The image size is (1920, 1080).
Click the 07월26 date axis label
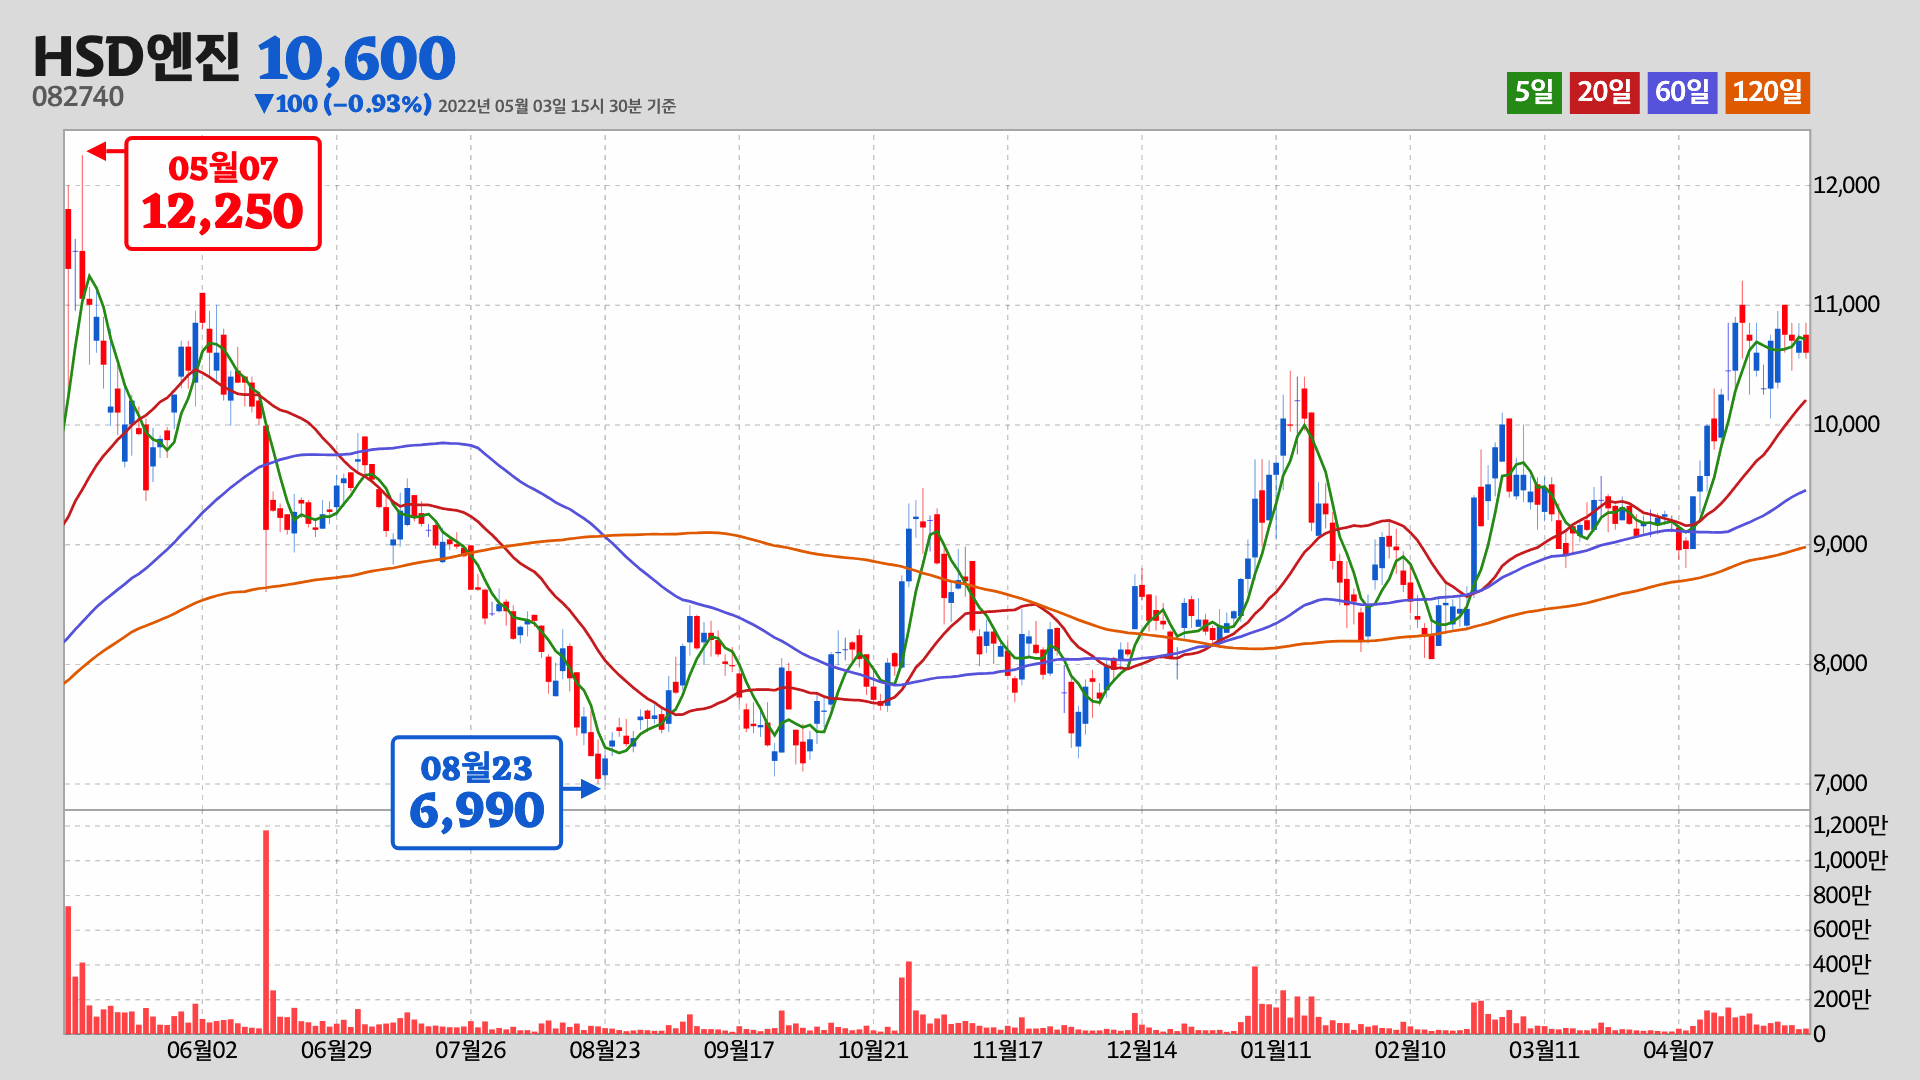pos(470,1050)
